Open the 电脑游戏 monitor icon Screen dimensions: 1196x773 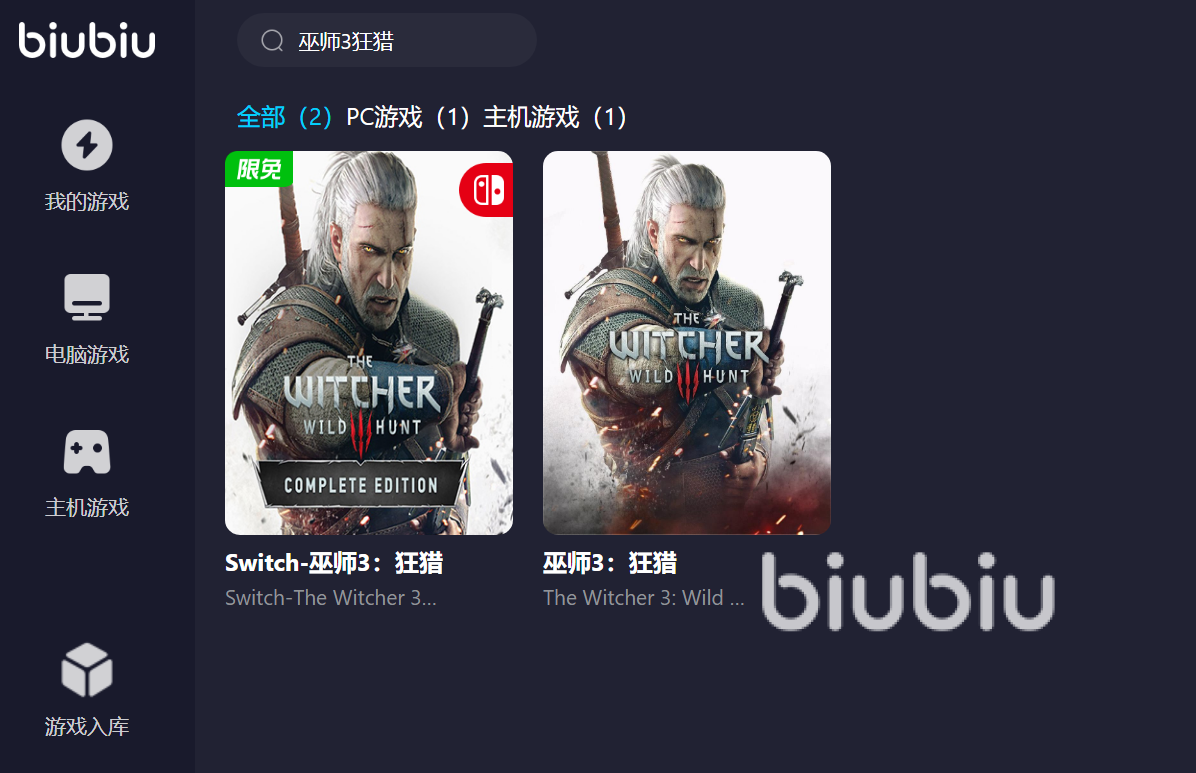pyautogui.click(x=87, y=297)
